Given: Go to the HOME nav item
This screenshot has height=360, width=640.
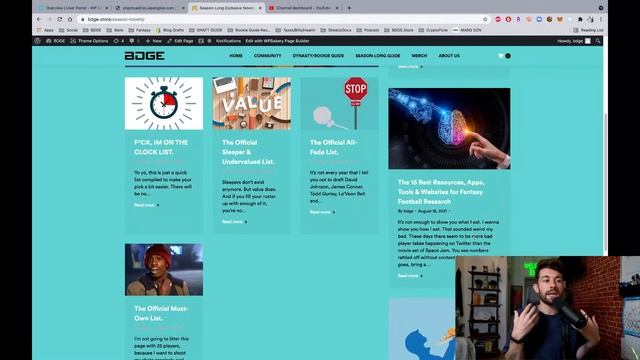Looking at the screenshot, I should [236, 56].
